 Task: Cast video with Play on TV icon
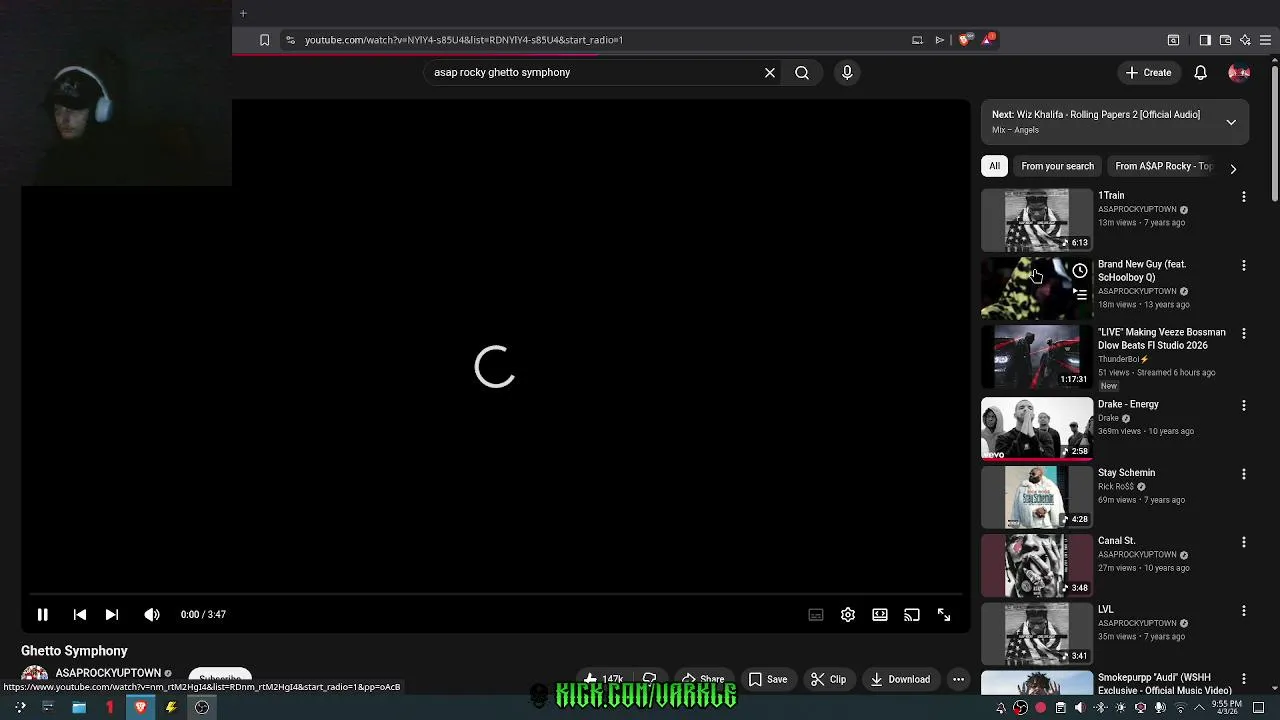tap(912, 615)
